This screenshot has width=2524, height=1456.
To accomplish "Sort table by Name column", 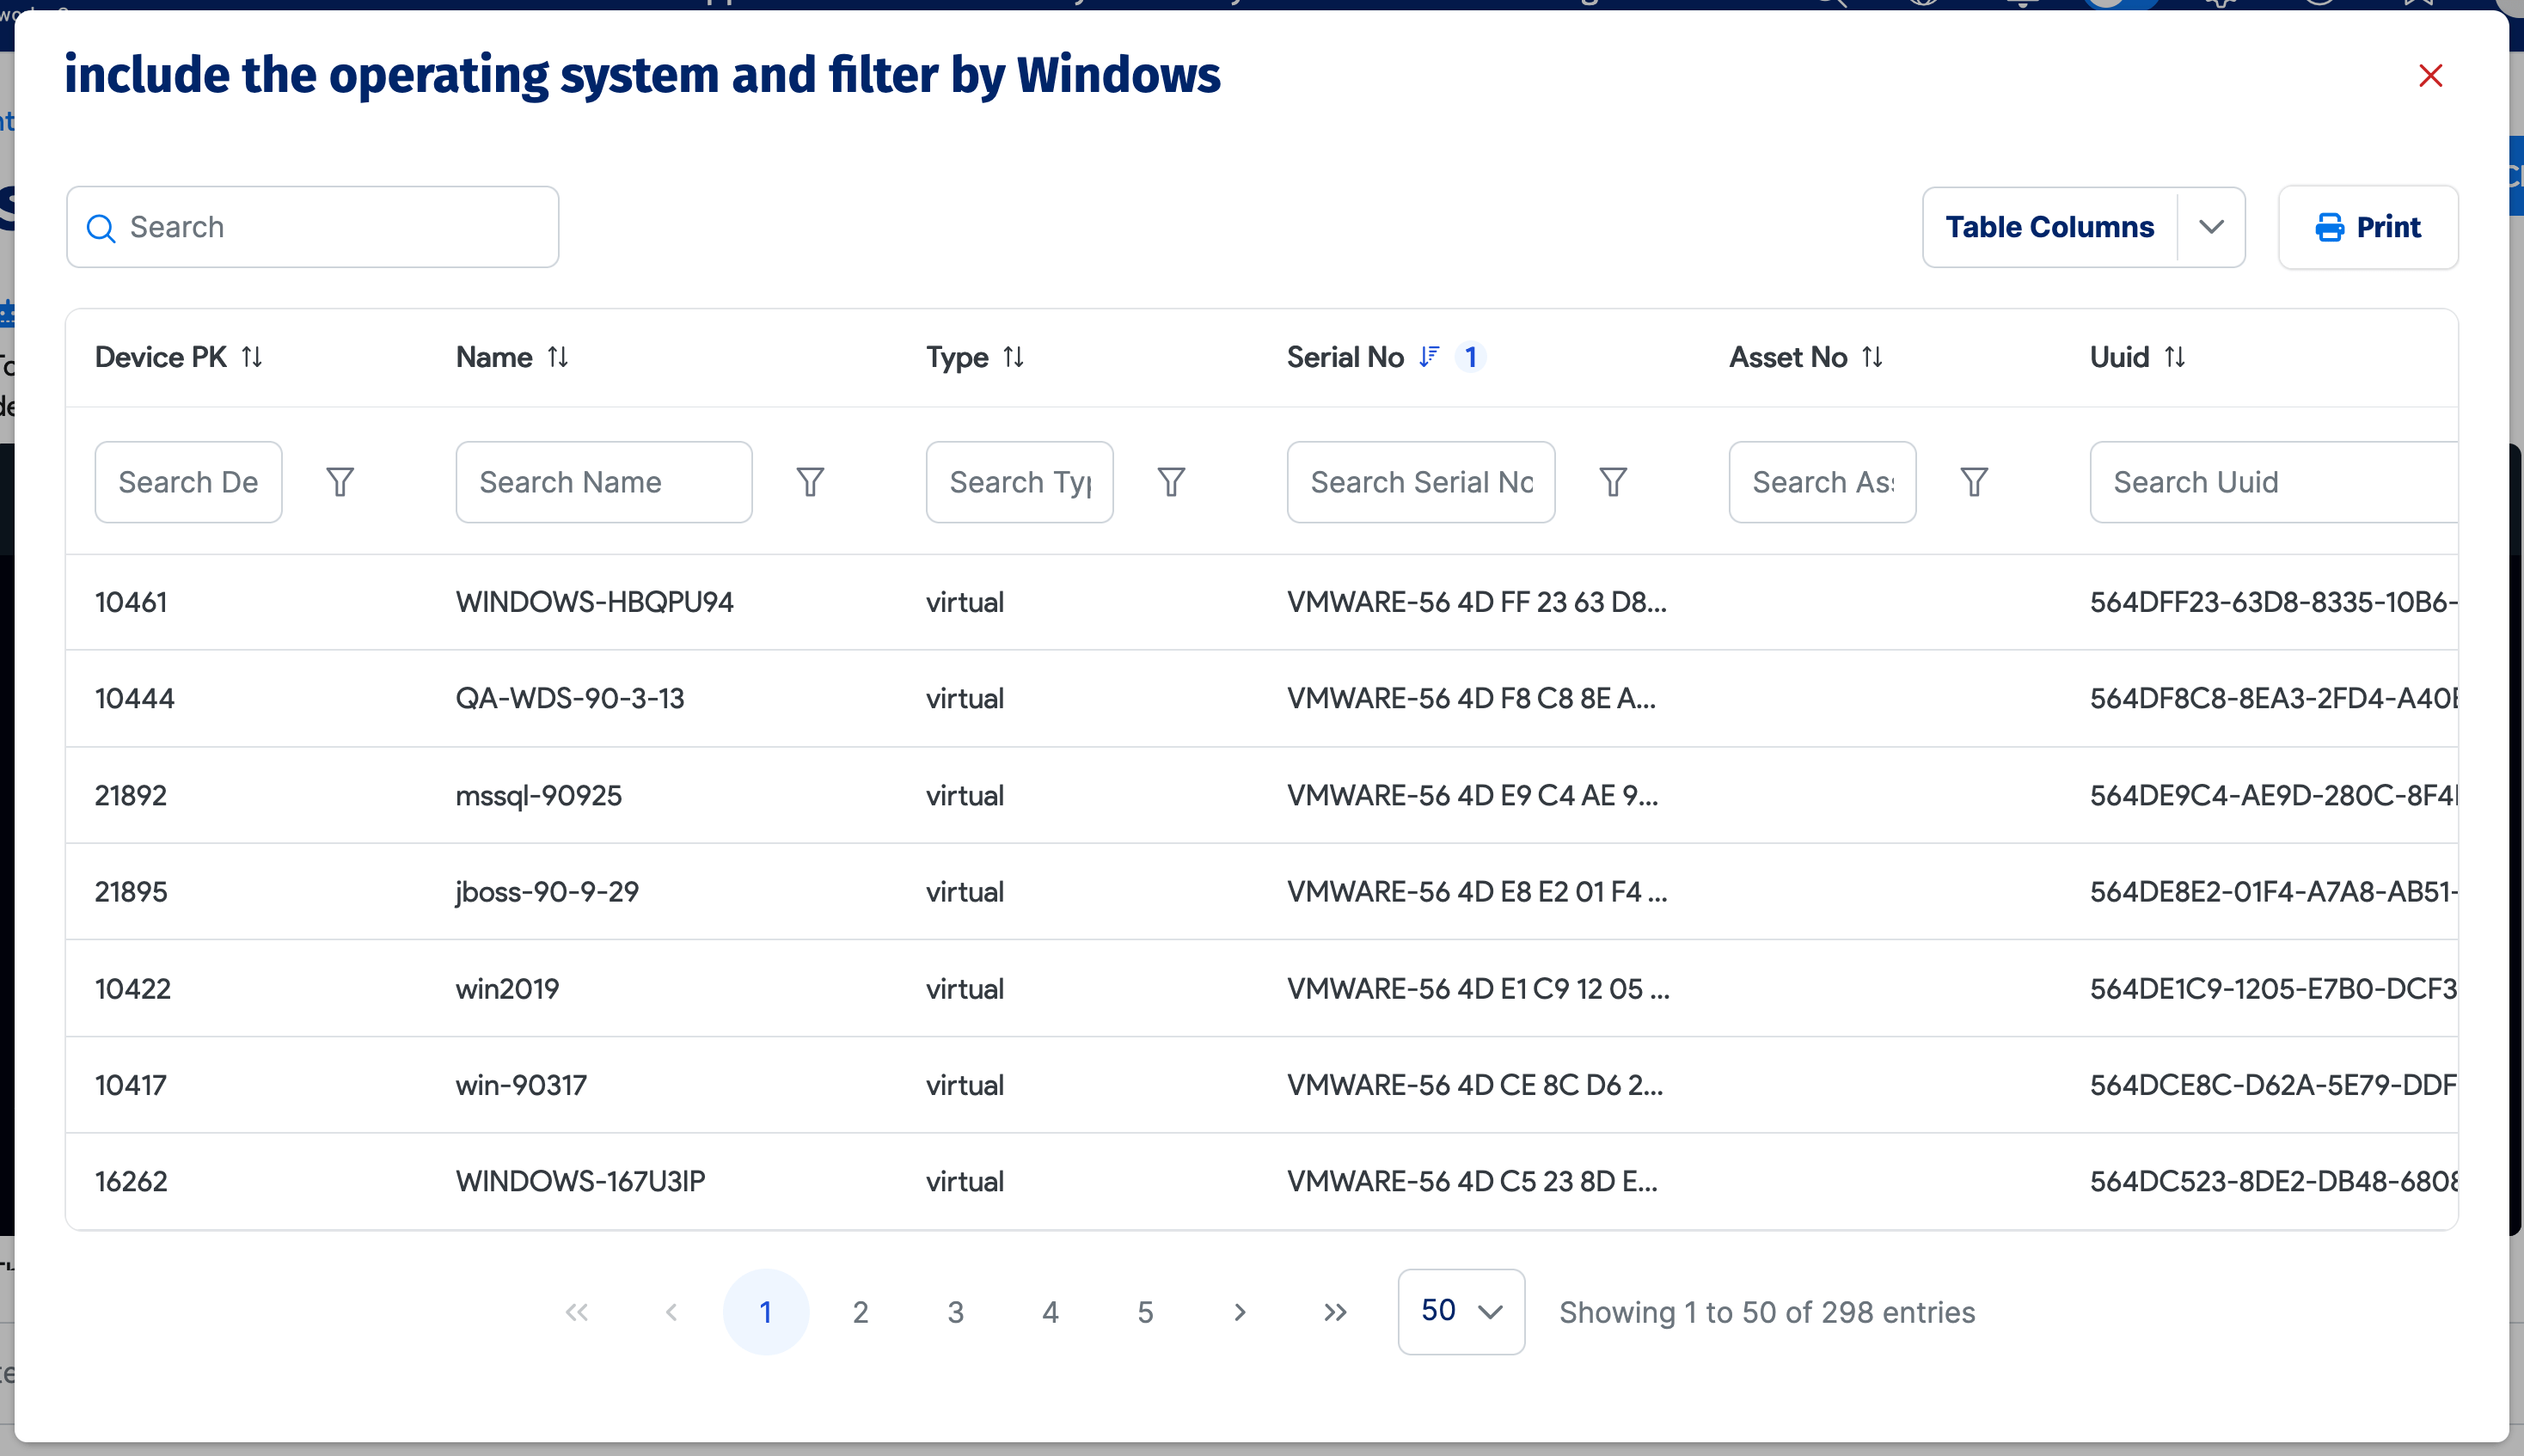I will (x=558, y=357).
